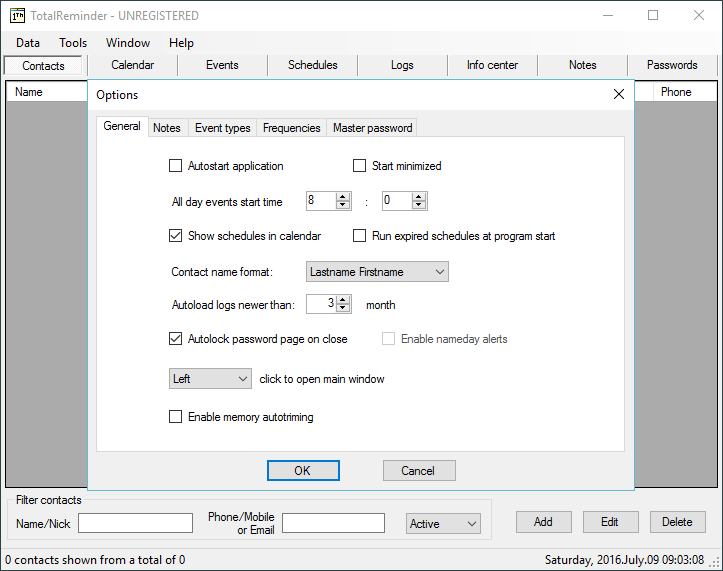Click the start time minutes field

click(397, 201)
